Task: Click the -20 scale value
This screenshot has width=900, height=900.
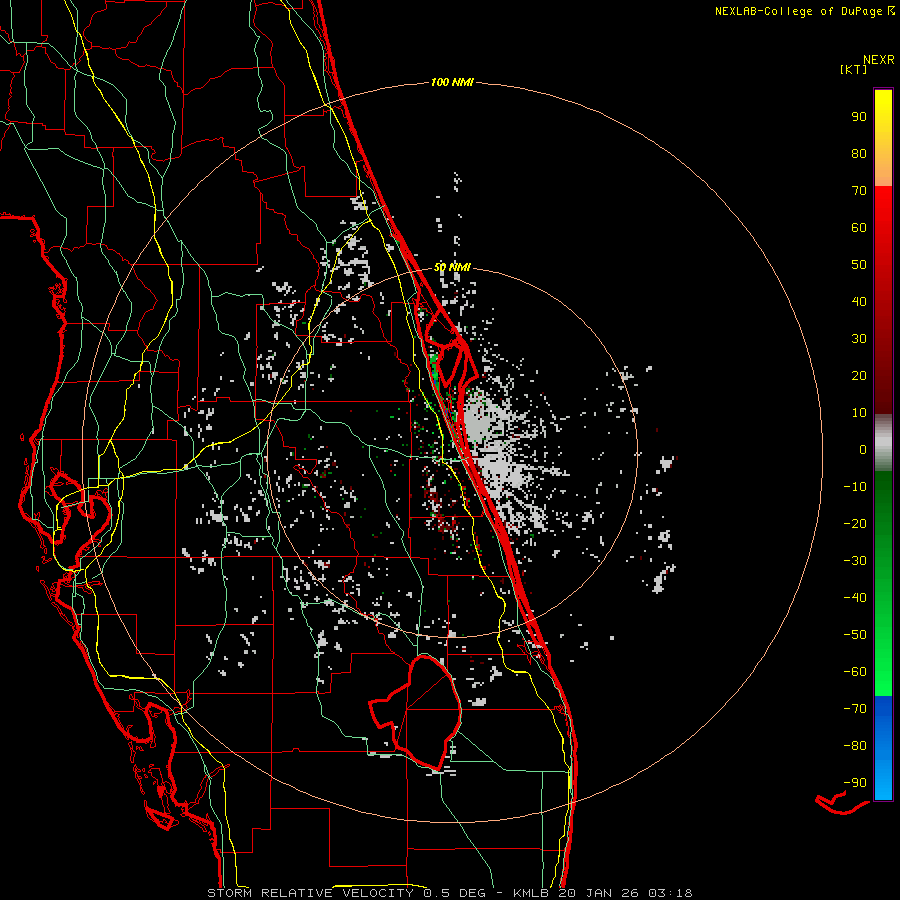Action: 855,523
